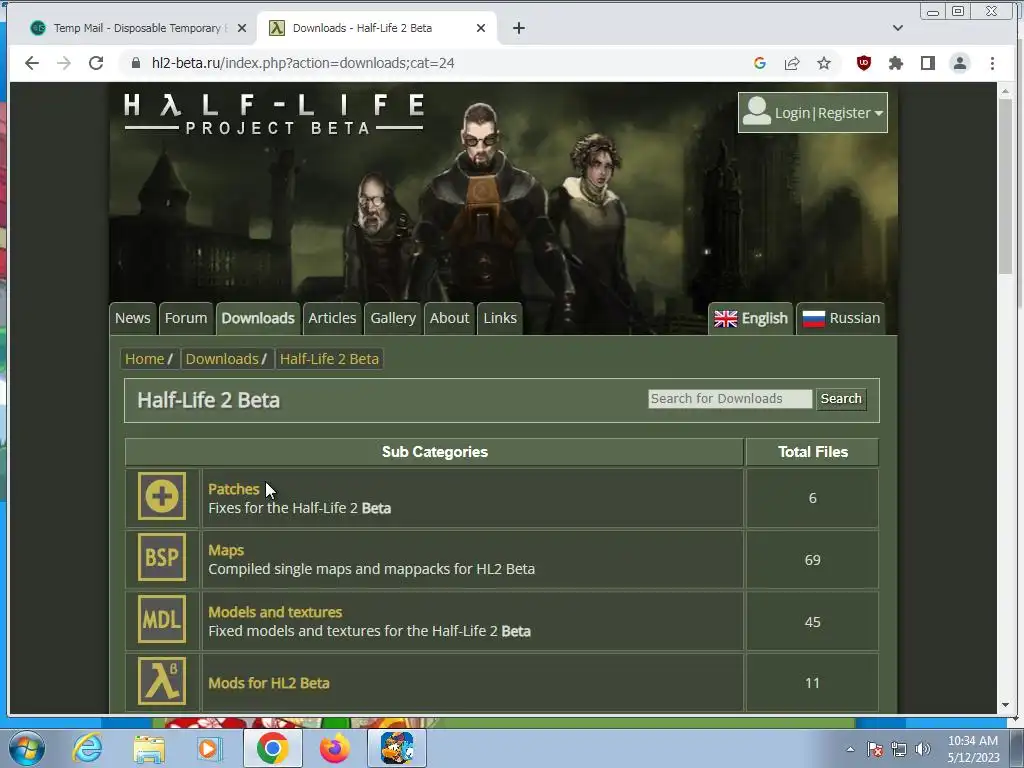Click the Sub Categories column header

coord(434,452)
